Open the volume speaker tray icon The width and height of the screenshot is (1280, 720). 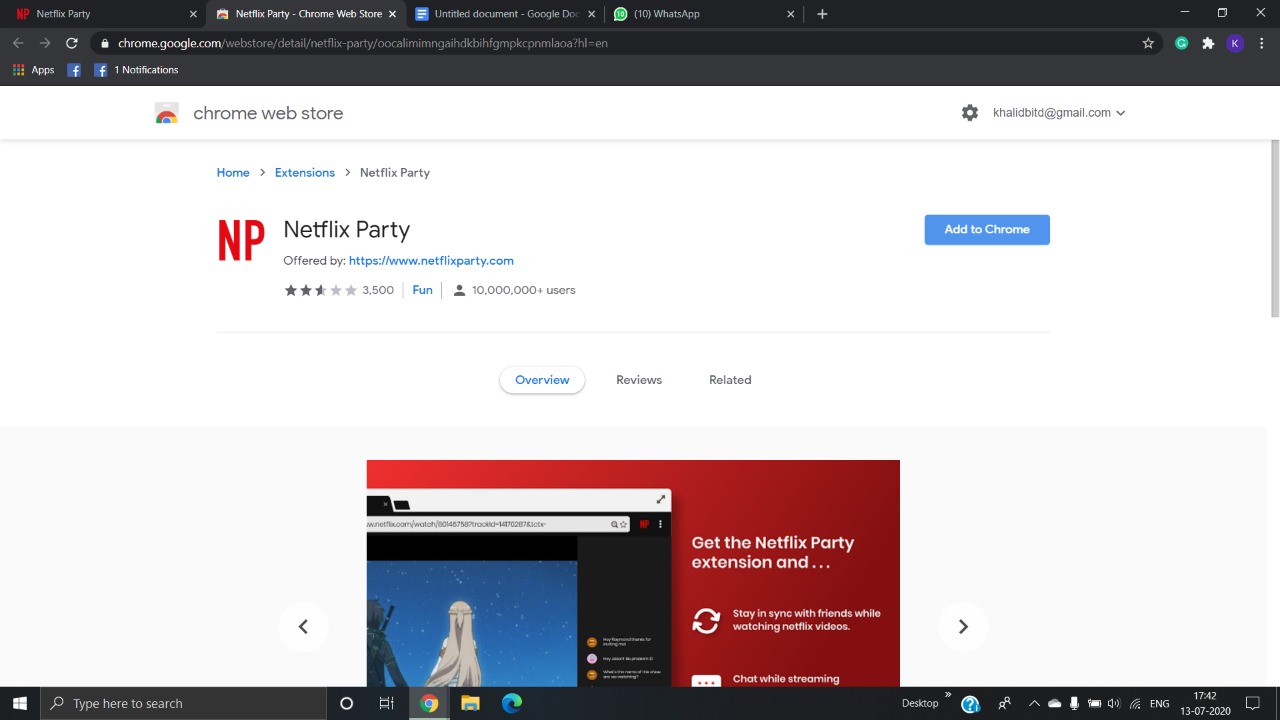(x=1114, y=704)
